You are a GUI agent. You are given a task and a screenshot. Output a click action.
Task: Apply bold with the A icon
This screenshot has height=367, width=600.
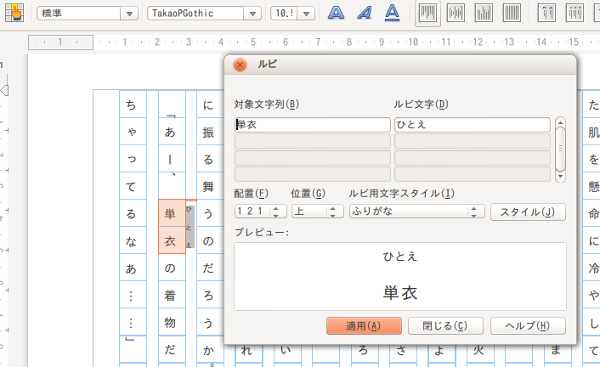click(336, 13)
